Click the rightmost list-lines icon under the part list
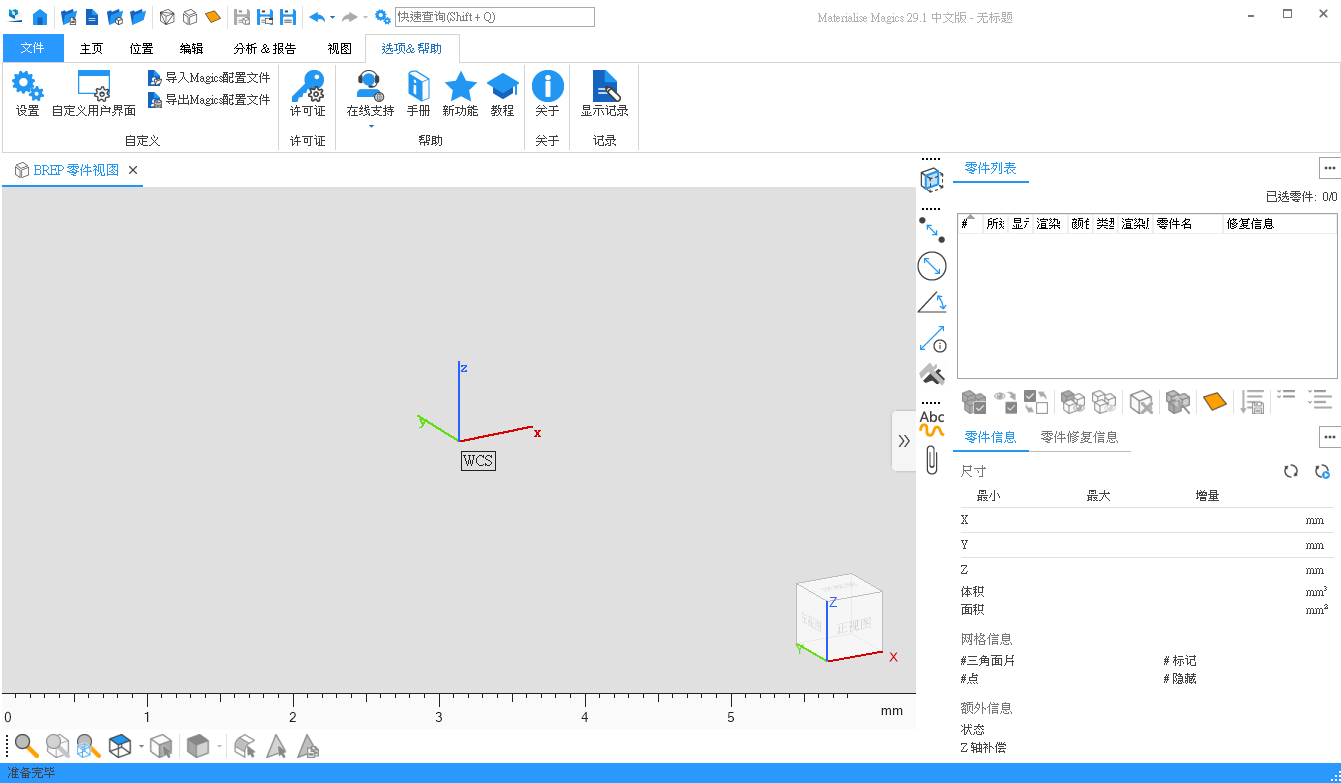The image size is (1341, 783). pos(1320,399)
